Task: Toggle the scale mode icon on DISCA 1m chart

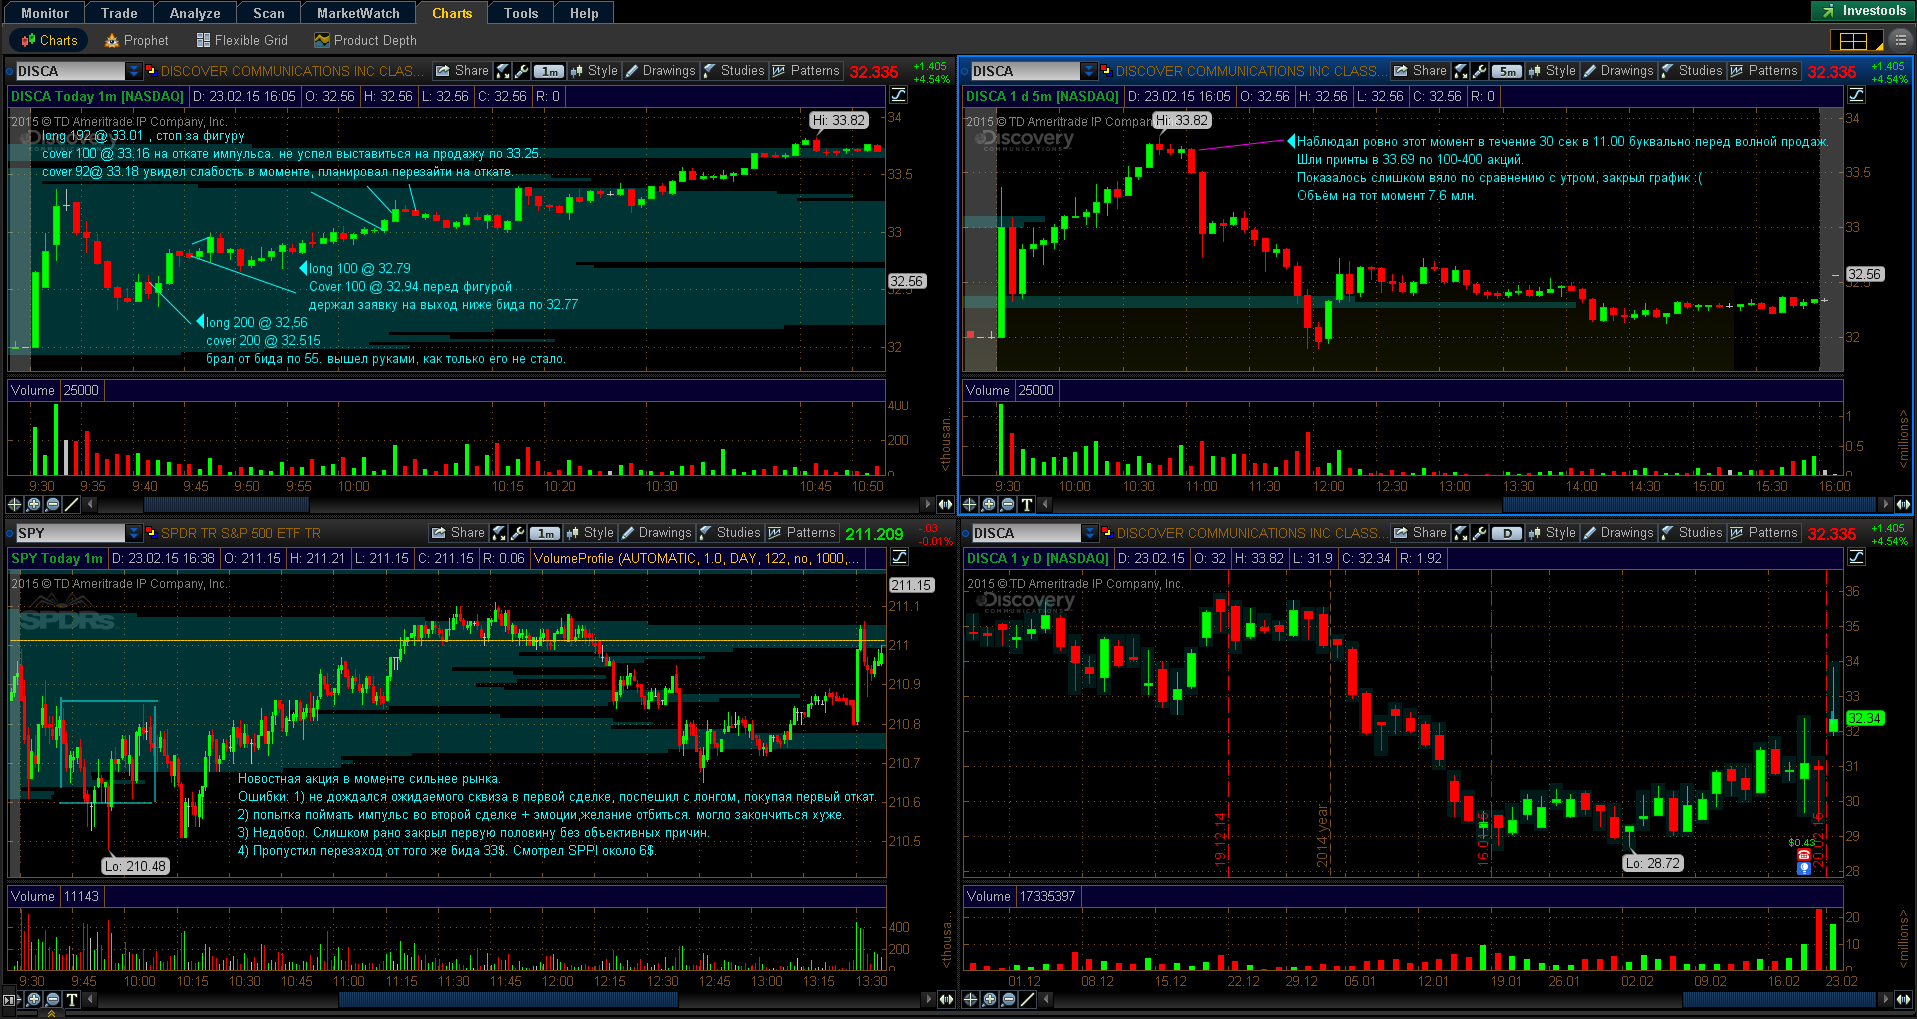Action: click(899, 95)
